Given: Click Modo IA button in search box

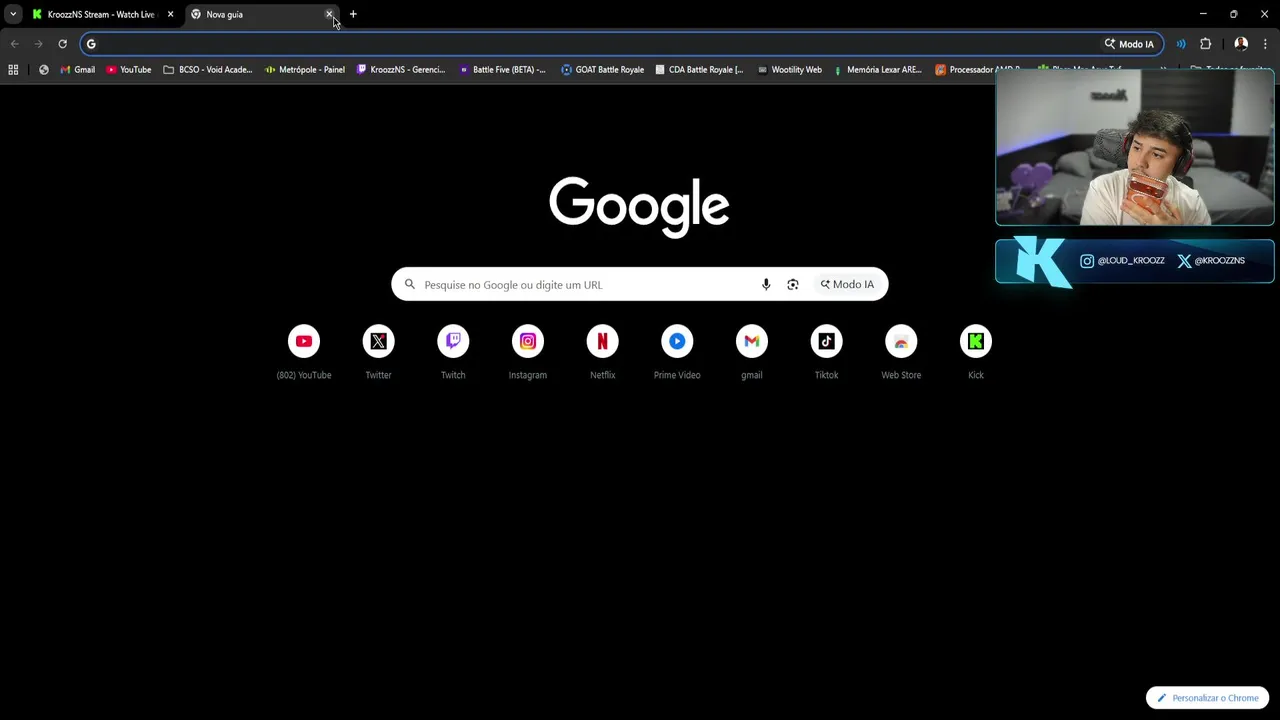Looking at the screenshot, I should [x=847, y=285].
